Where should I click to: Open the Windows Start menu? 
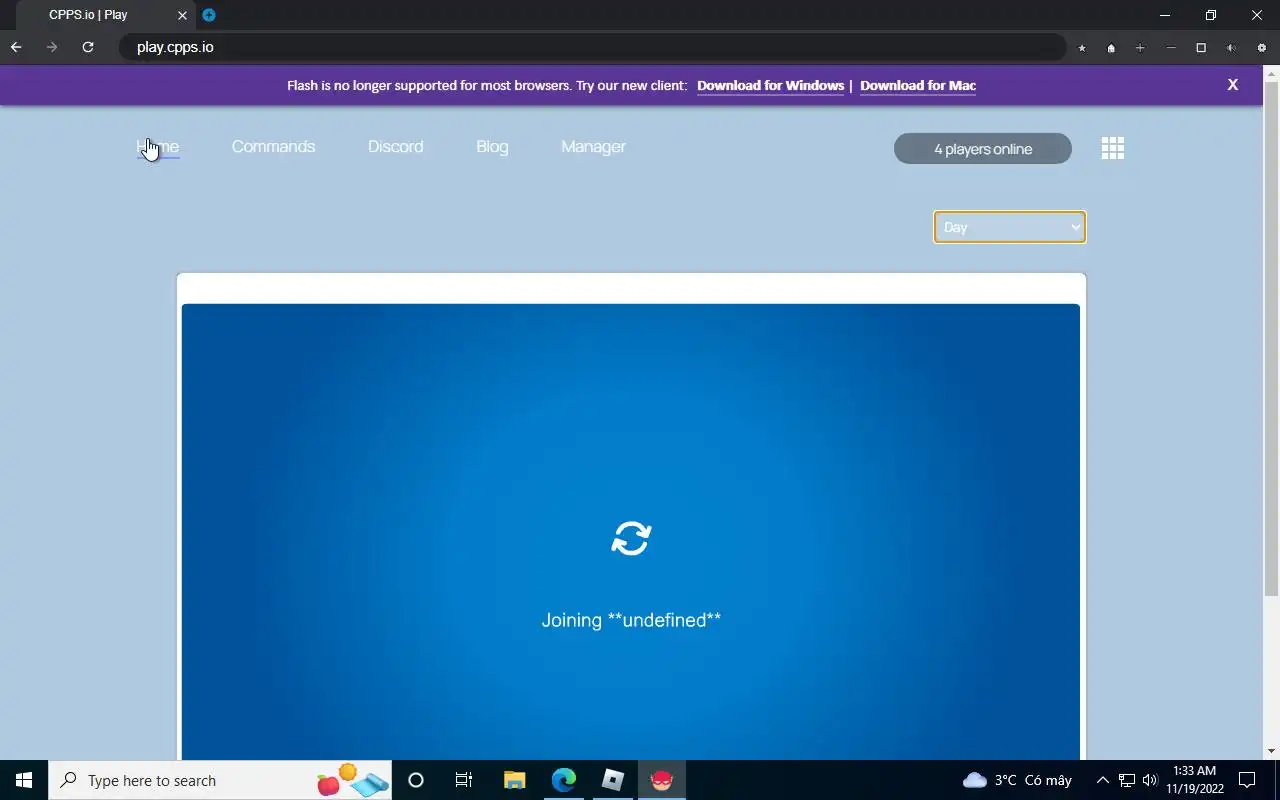(24, 780)
